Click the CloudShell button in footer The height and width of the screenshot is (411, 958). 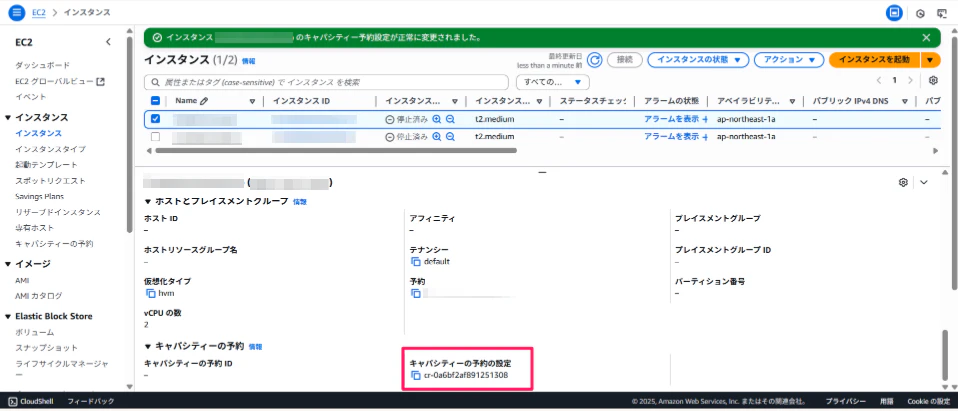pos(32,401)
